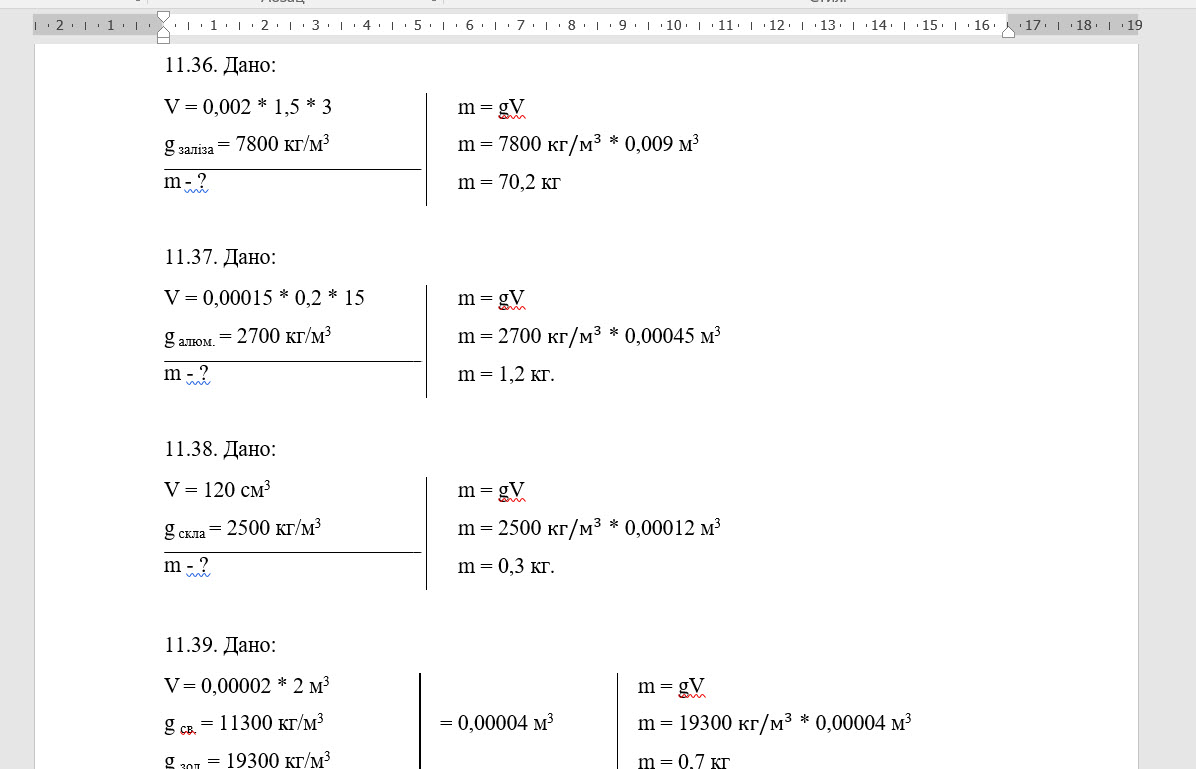Click the line 'm = 19300 кг/м³ * 0,00004 м³'

click(x=774, y=723)
